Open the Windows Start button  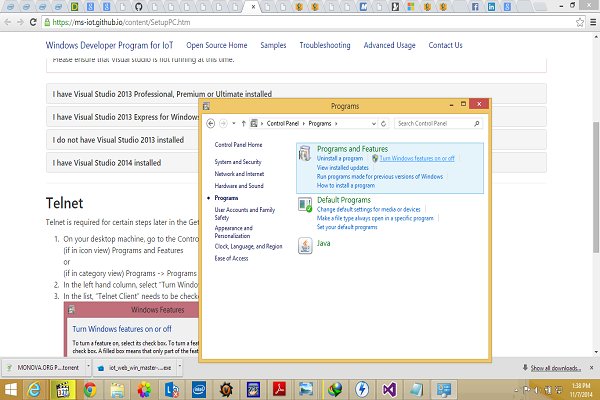coord(11,390)
